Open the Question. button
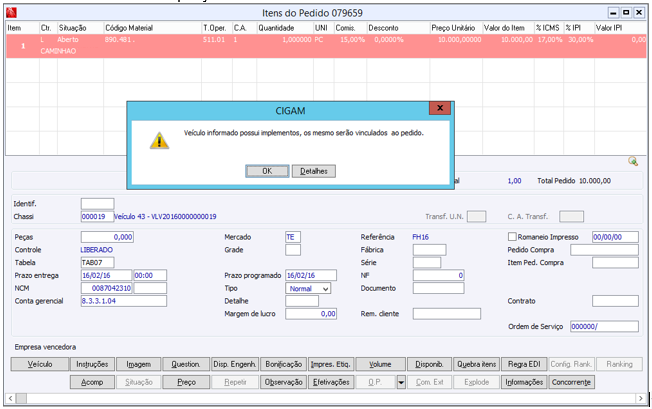The height and width of the screenshot is (409, 652). [x=185, y=365]
